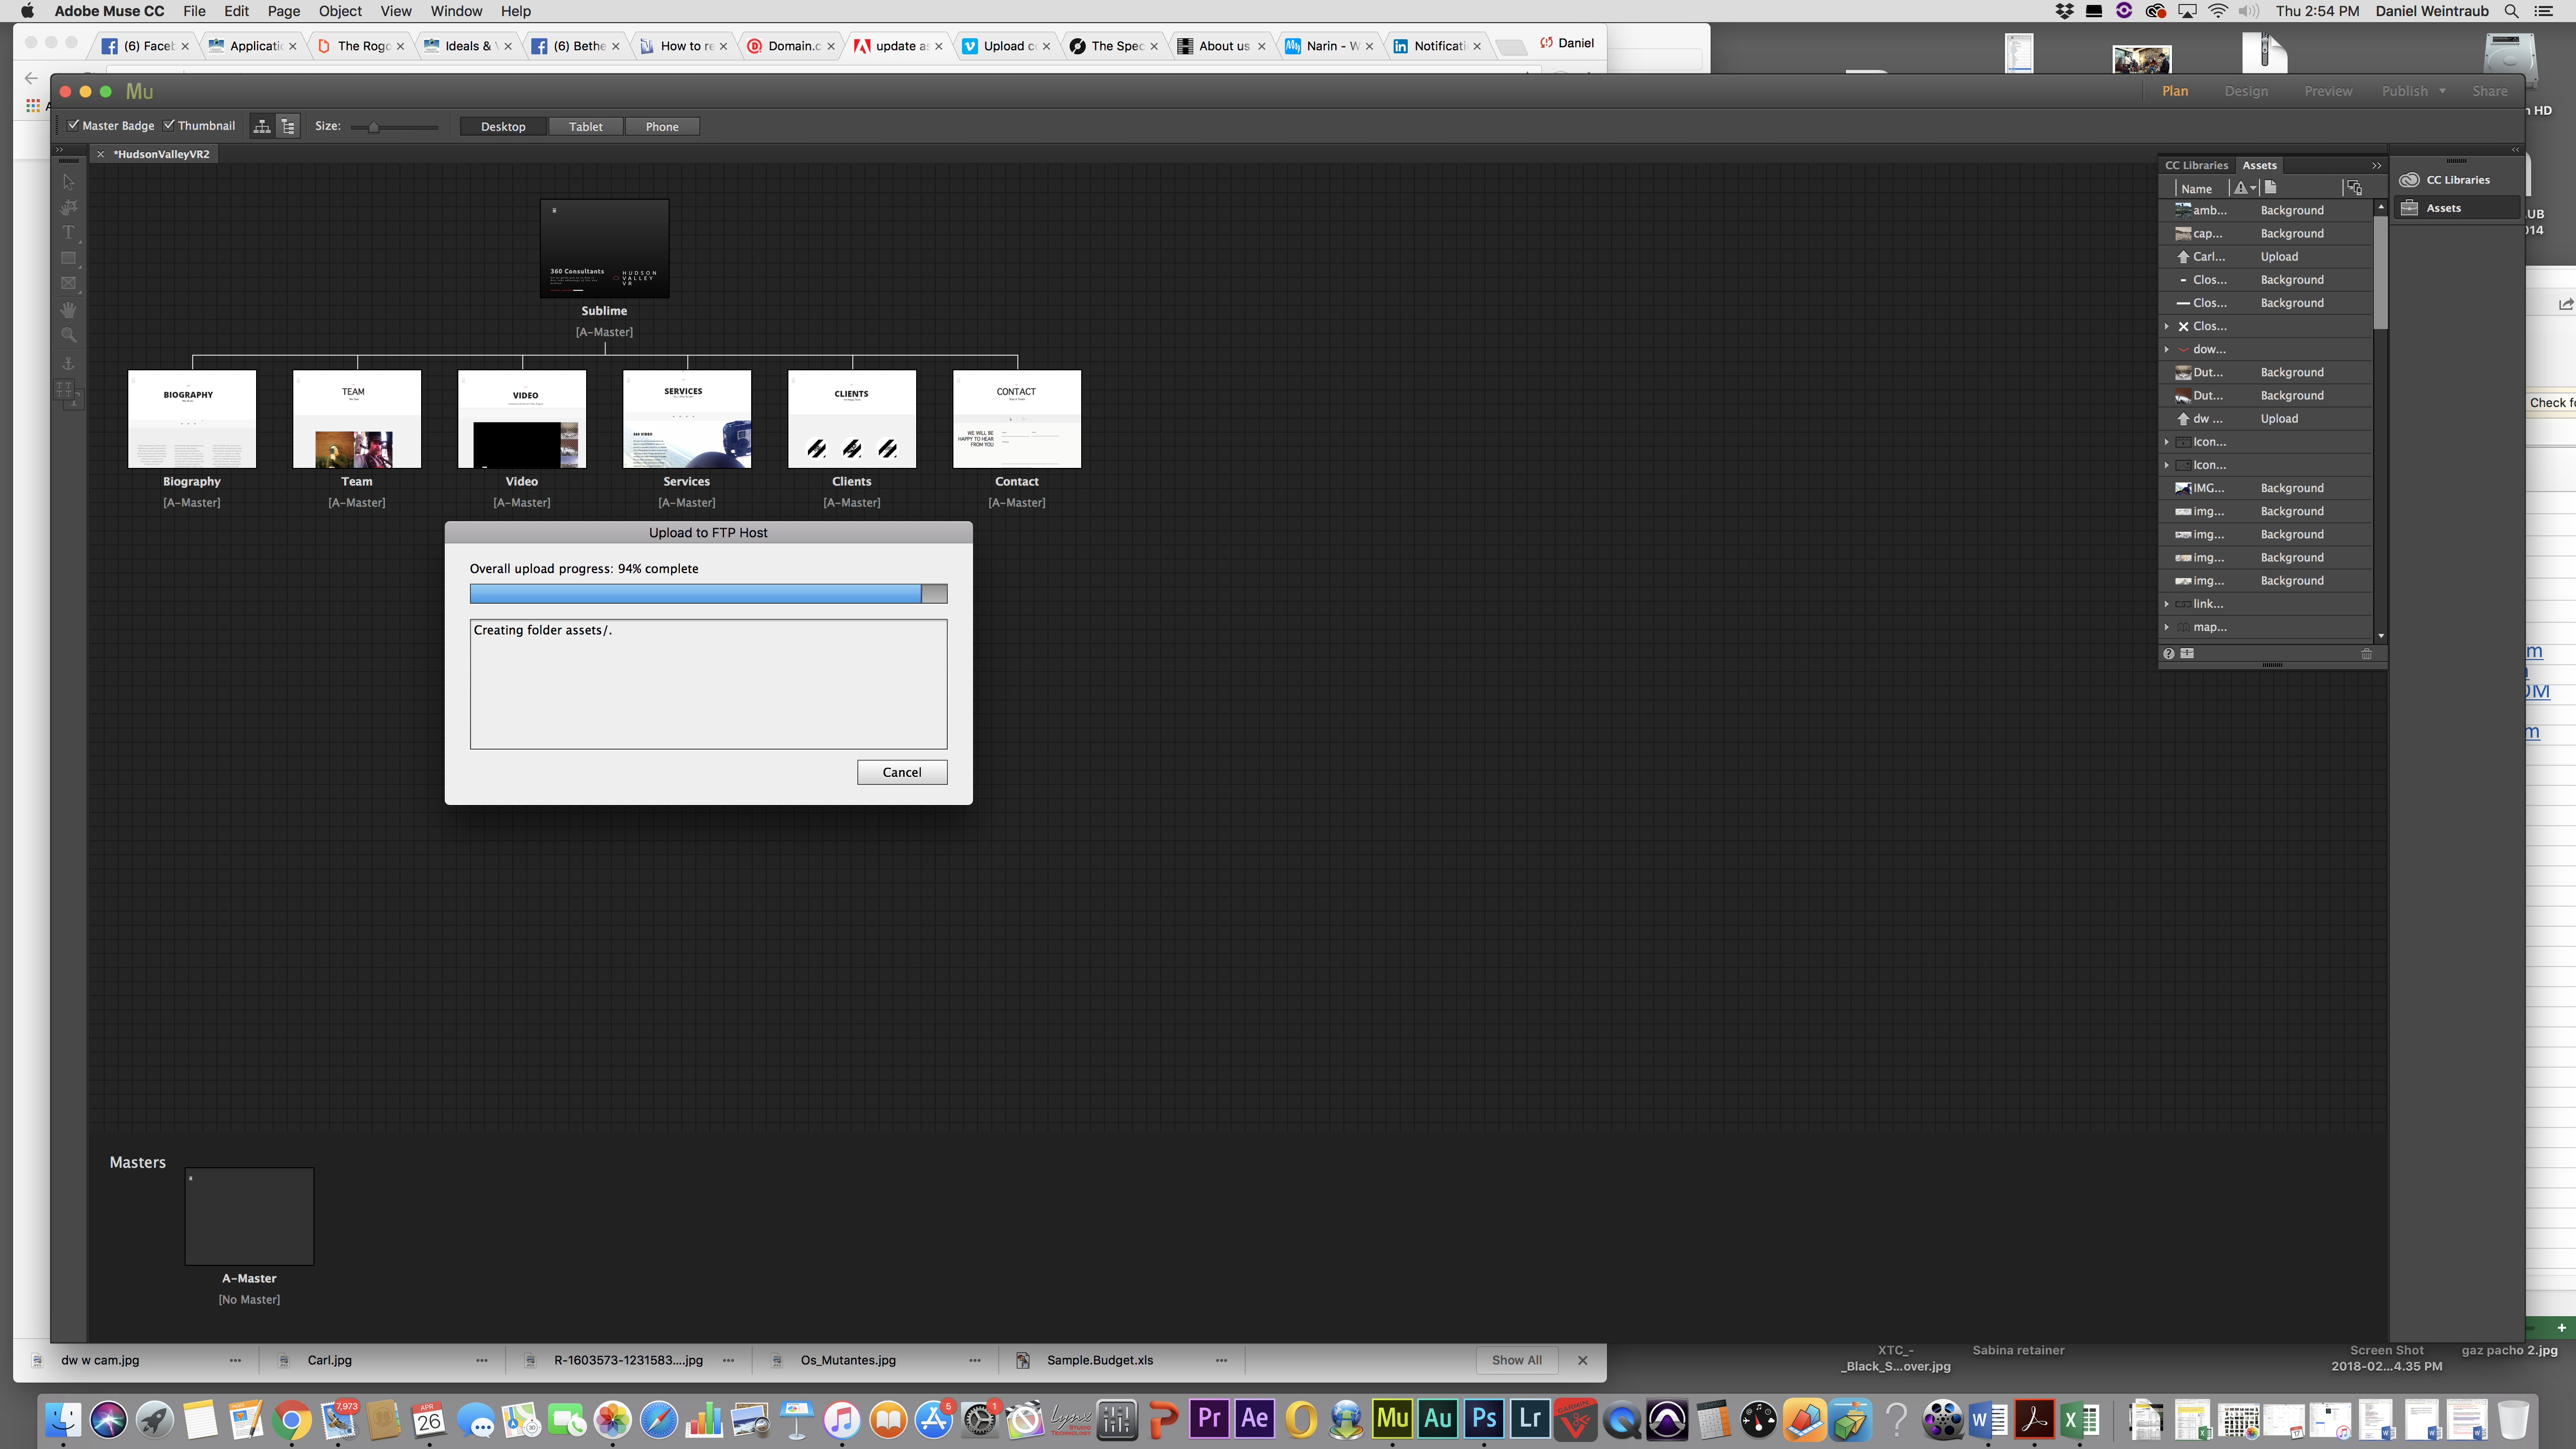Switch to horizontal sitemap display
This screenshot has width=2576, height=1449.
pyautogui.click(x=262, y=126)
